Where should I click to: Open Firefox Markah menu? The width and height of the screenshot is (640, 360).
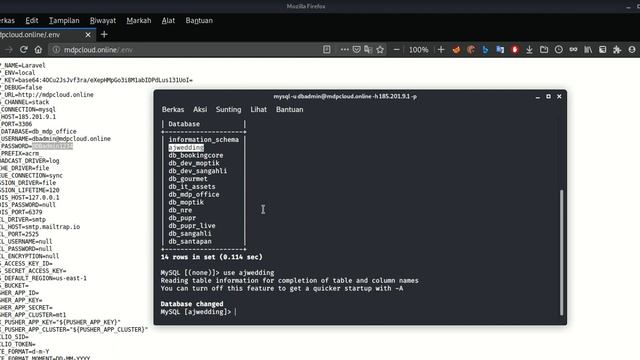pyautogui.click(x=139, y=20)
